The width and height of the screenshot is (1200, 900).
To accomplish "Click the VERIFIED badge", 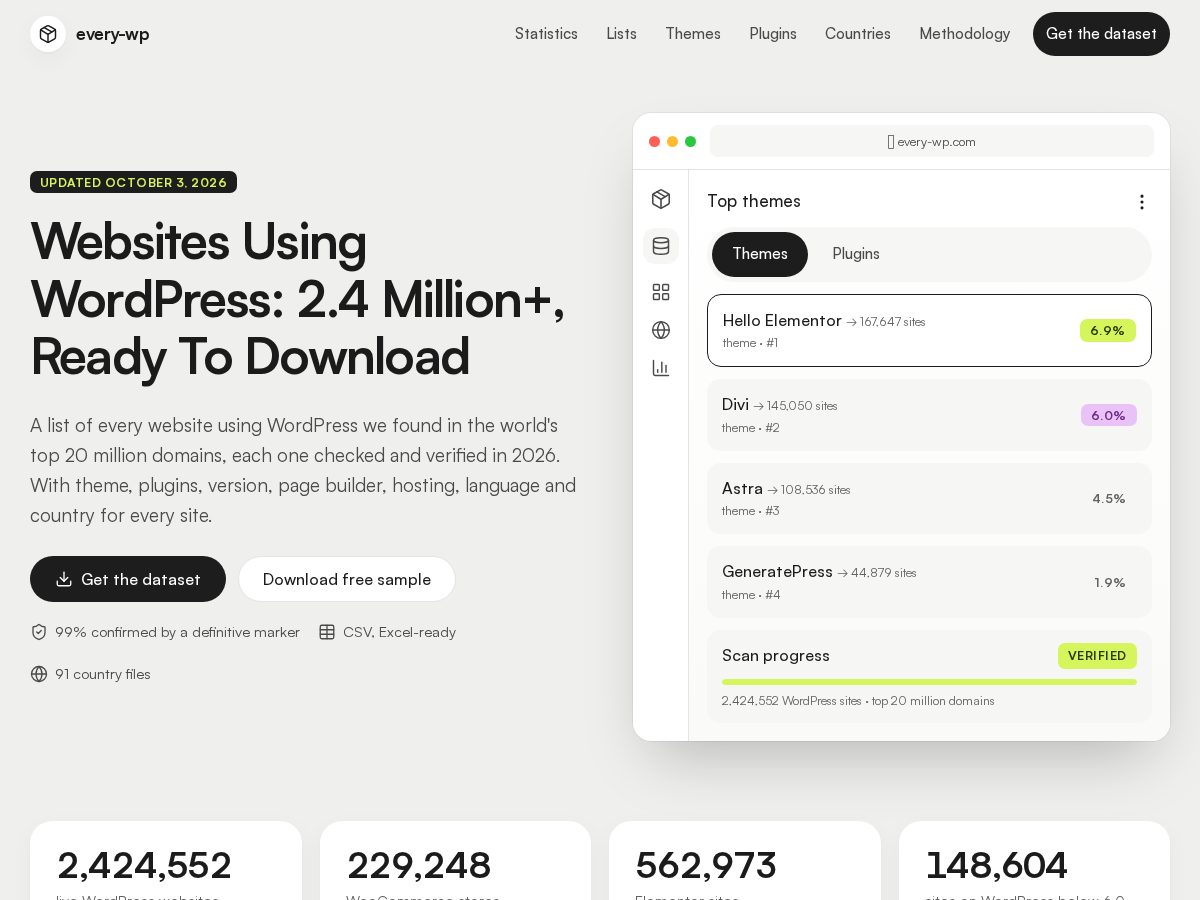I will coord(1097,656).
